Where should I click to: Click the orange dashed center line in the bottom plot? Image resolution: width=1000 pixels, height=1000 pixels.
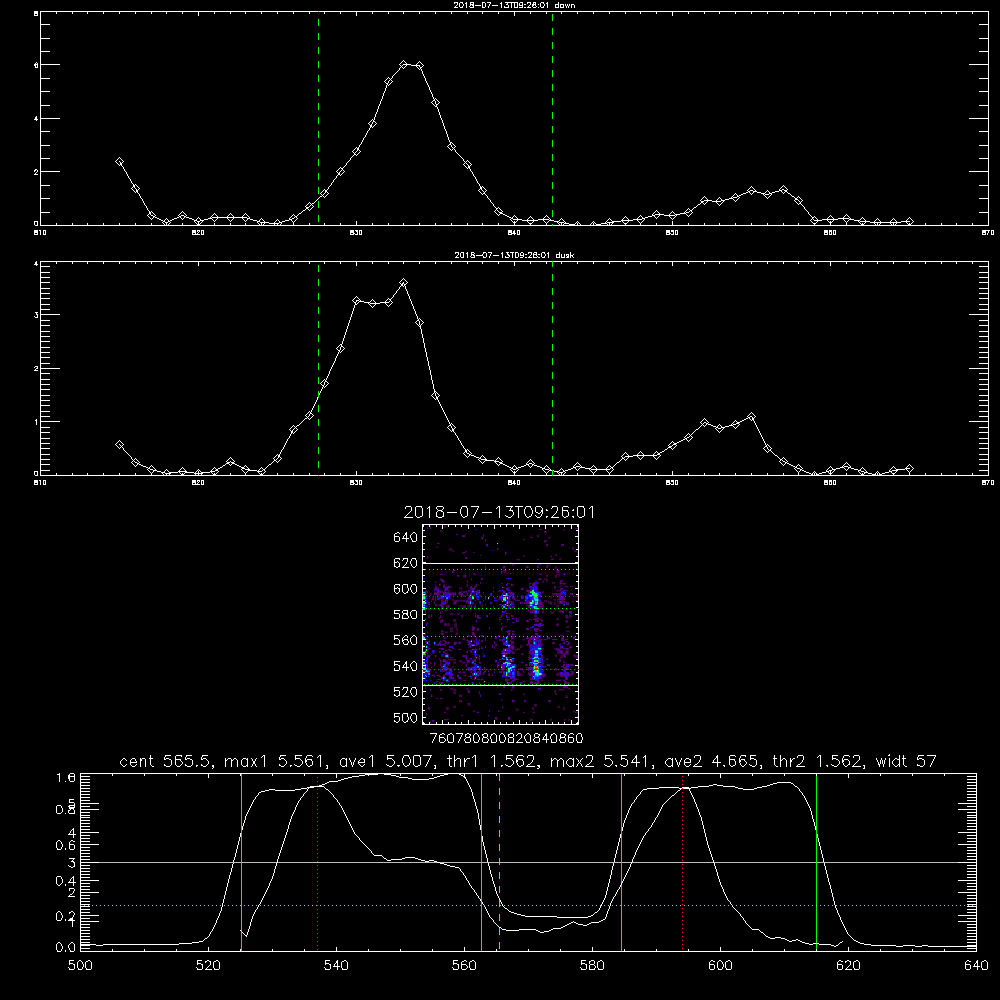click(499, 862)
